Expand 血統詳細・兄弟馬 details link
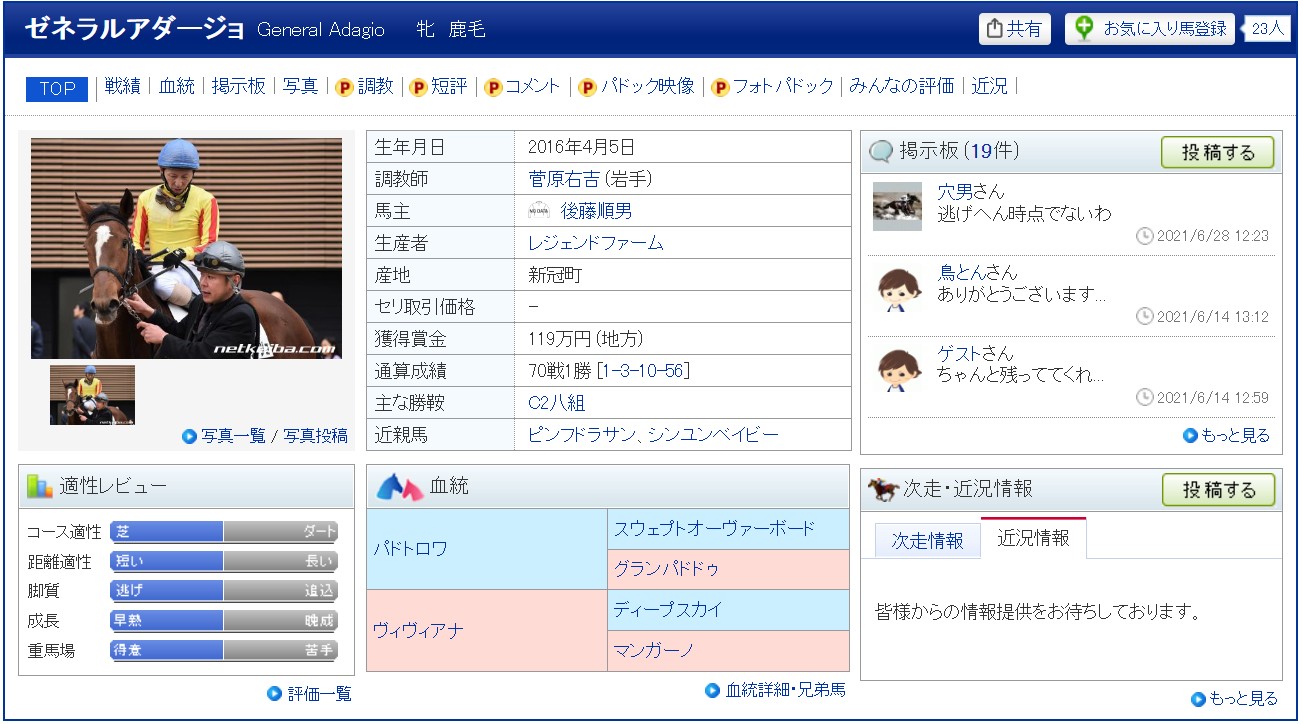 [776, 690]
